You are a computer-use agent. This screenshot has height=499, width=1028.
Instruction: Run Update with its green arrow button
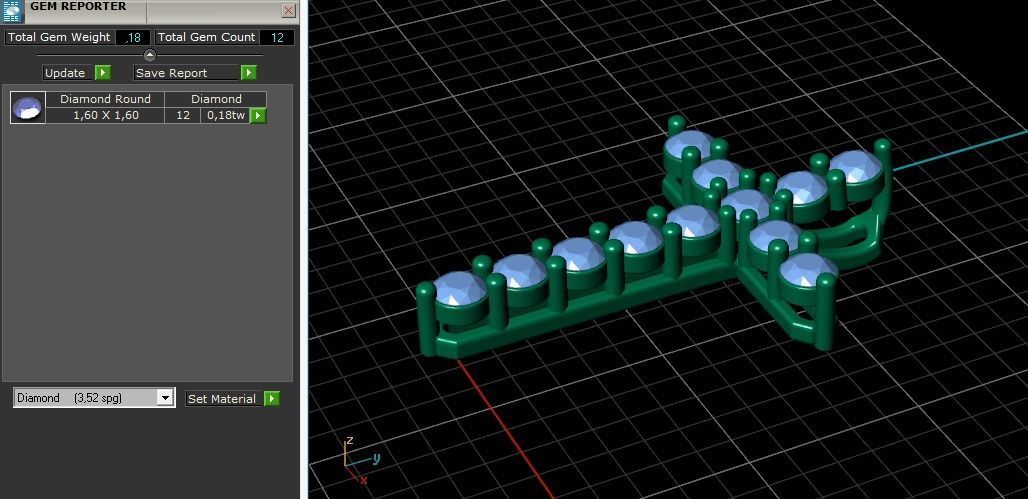(x=103, y=73)
